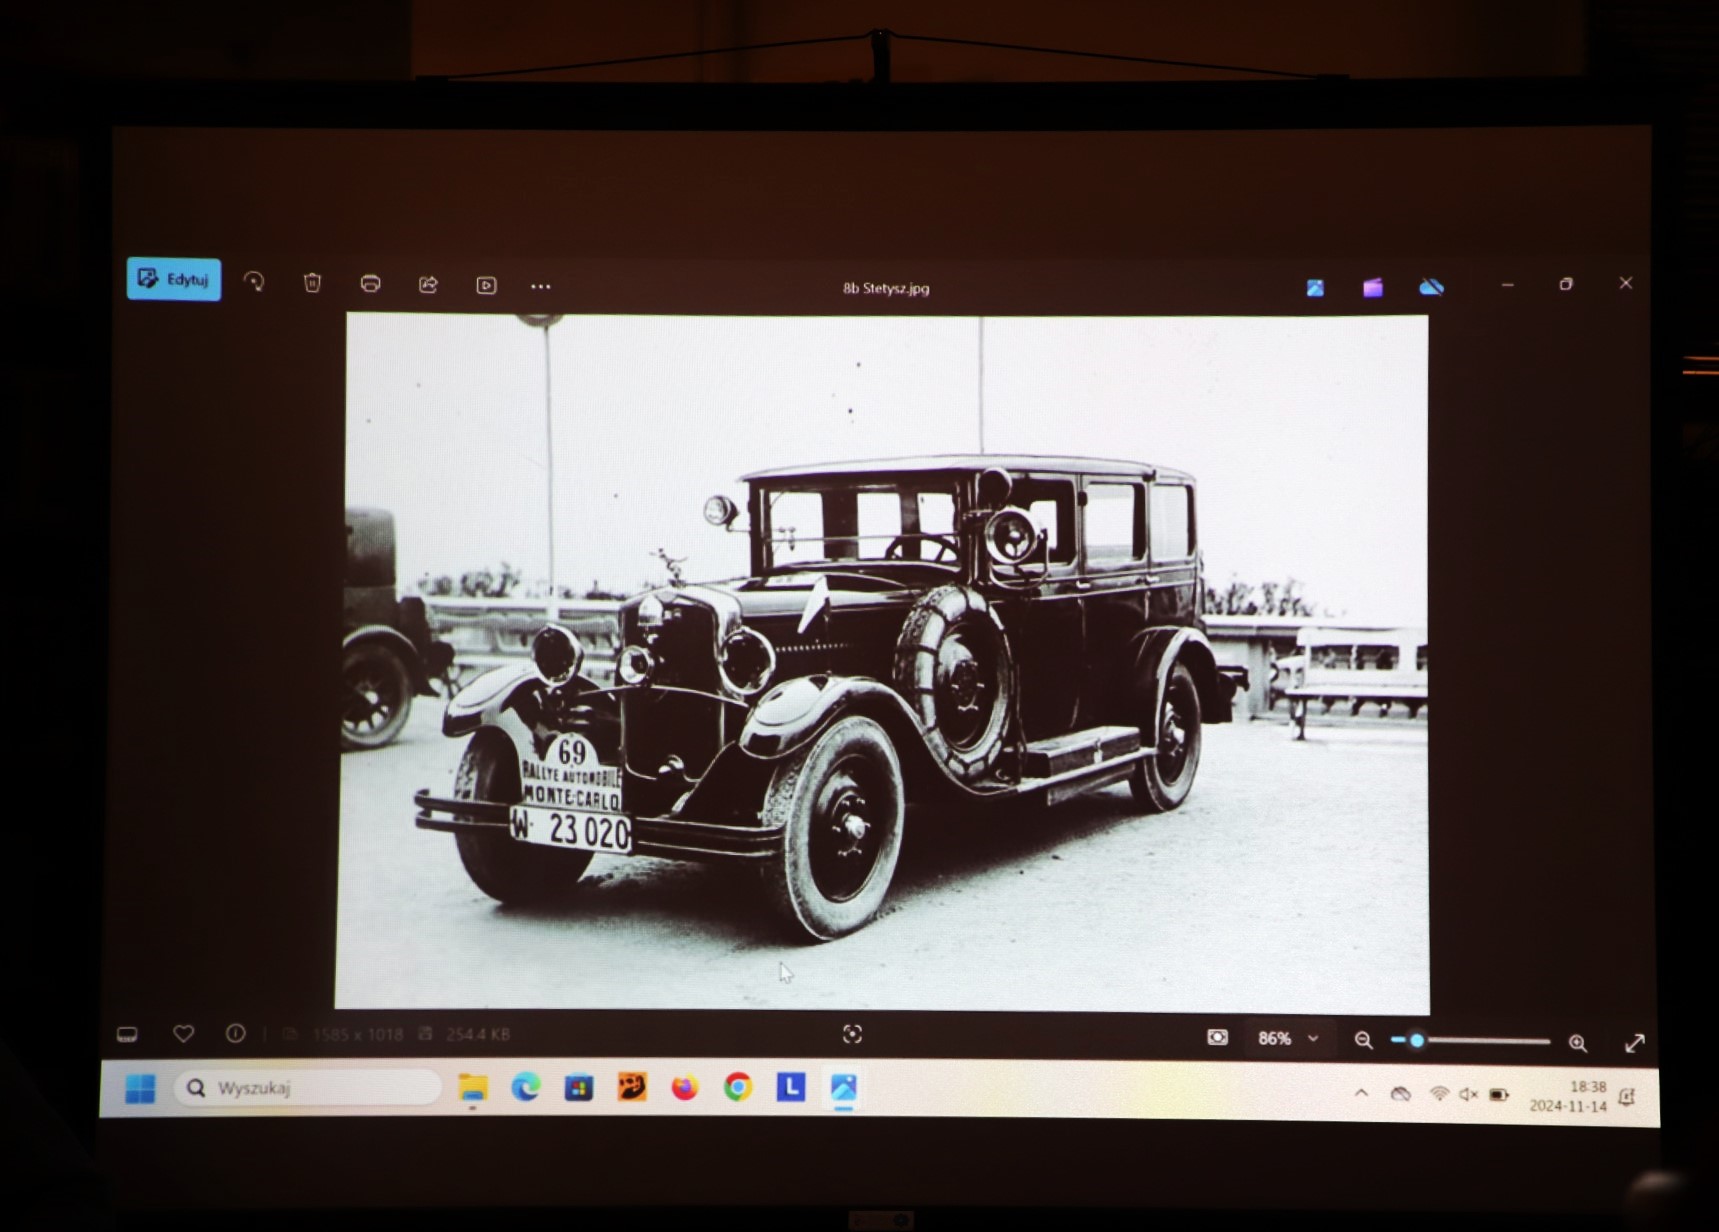Click the Wyszukaj taskbar search field
The width and height of the screenshot is (1719, 1232).
point(308,1088)
